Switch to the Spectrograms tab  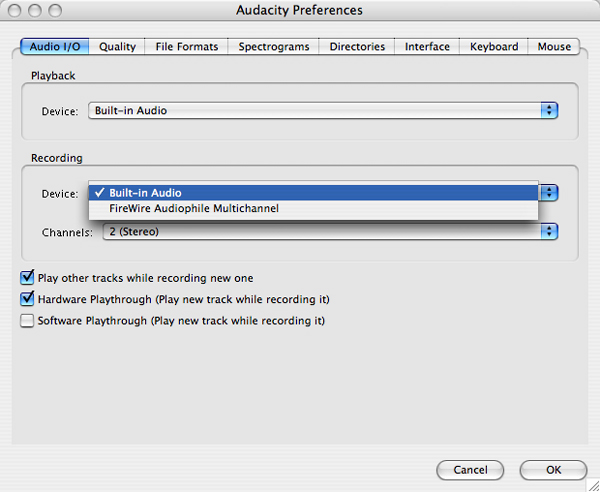[274, 47]
